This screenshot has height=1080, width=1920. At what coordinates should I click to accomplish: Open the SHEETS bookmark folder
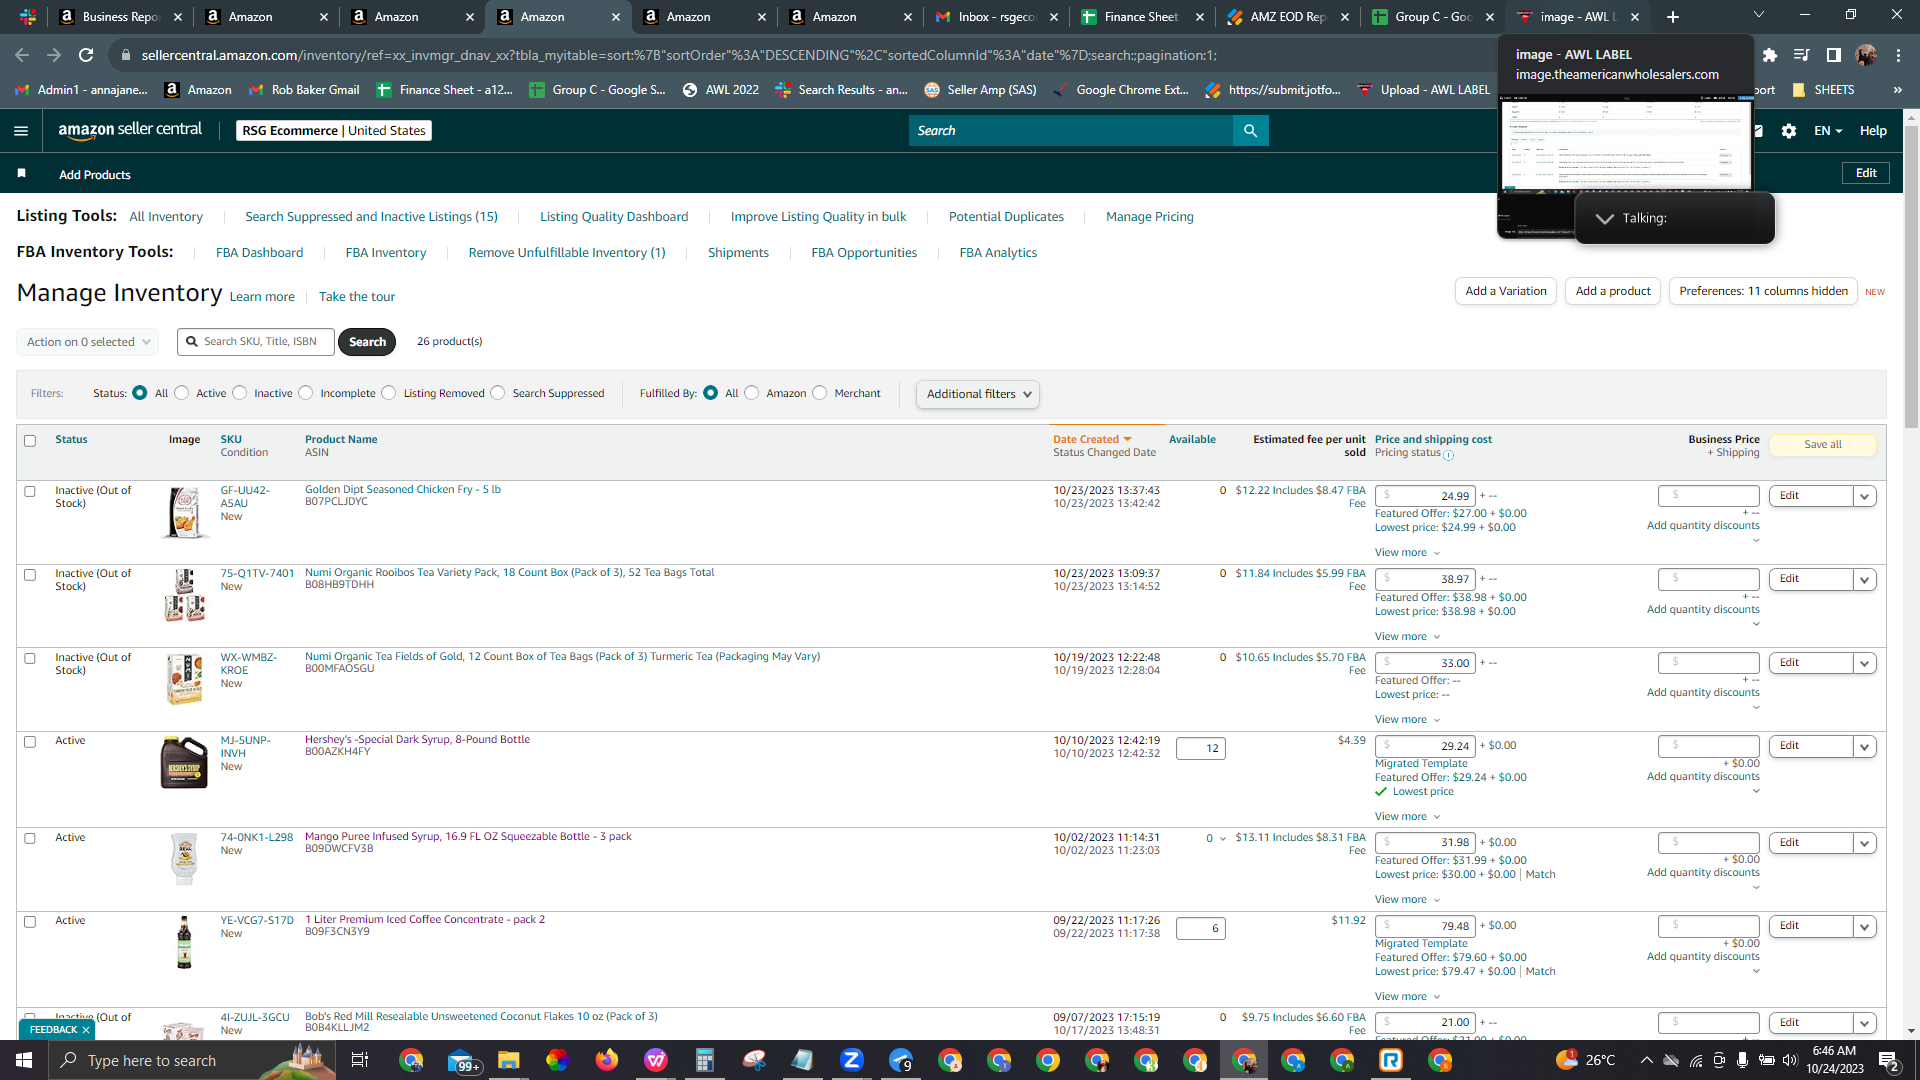coord(1824,90)
